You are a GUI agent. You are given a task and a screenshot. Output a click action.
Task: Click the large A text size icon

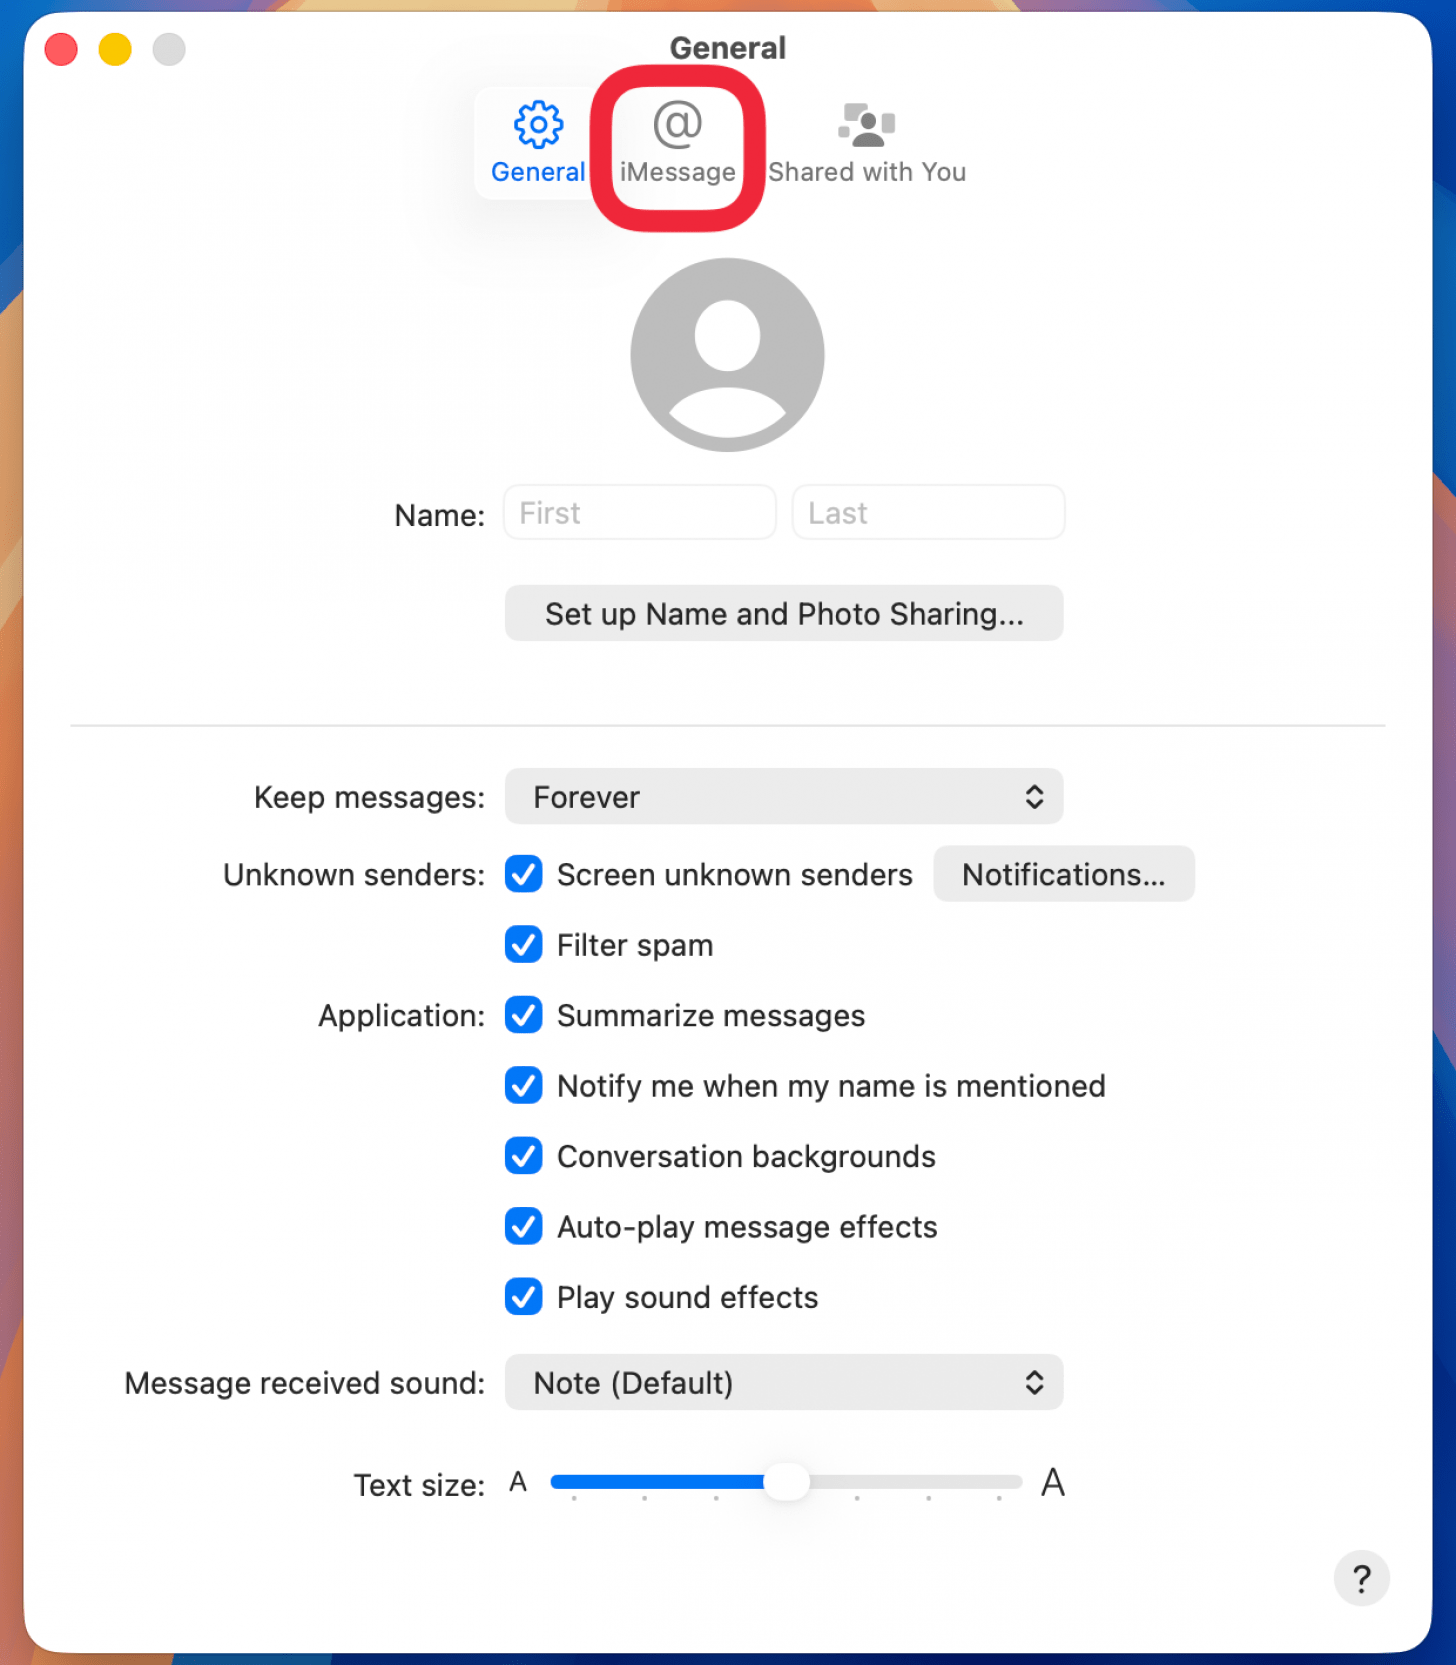1053,1482
